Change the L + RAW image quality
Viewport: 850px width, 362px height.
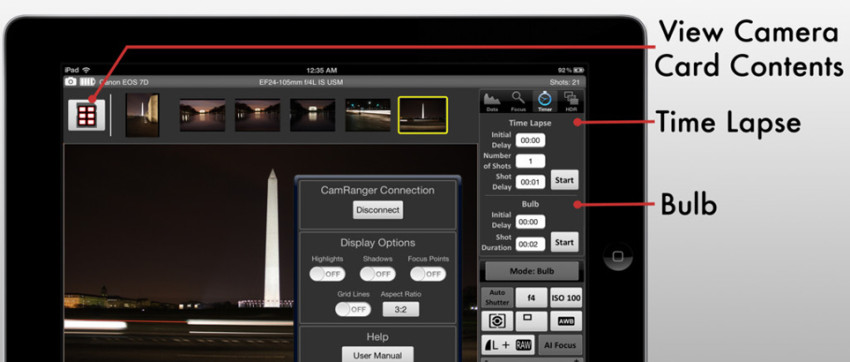click(x=508, y=345)
